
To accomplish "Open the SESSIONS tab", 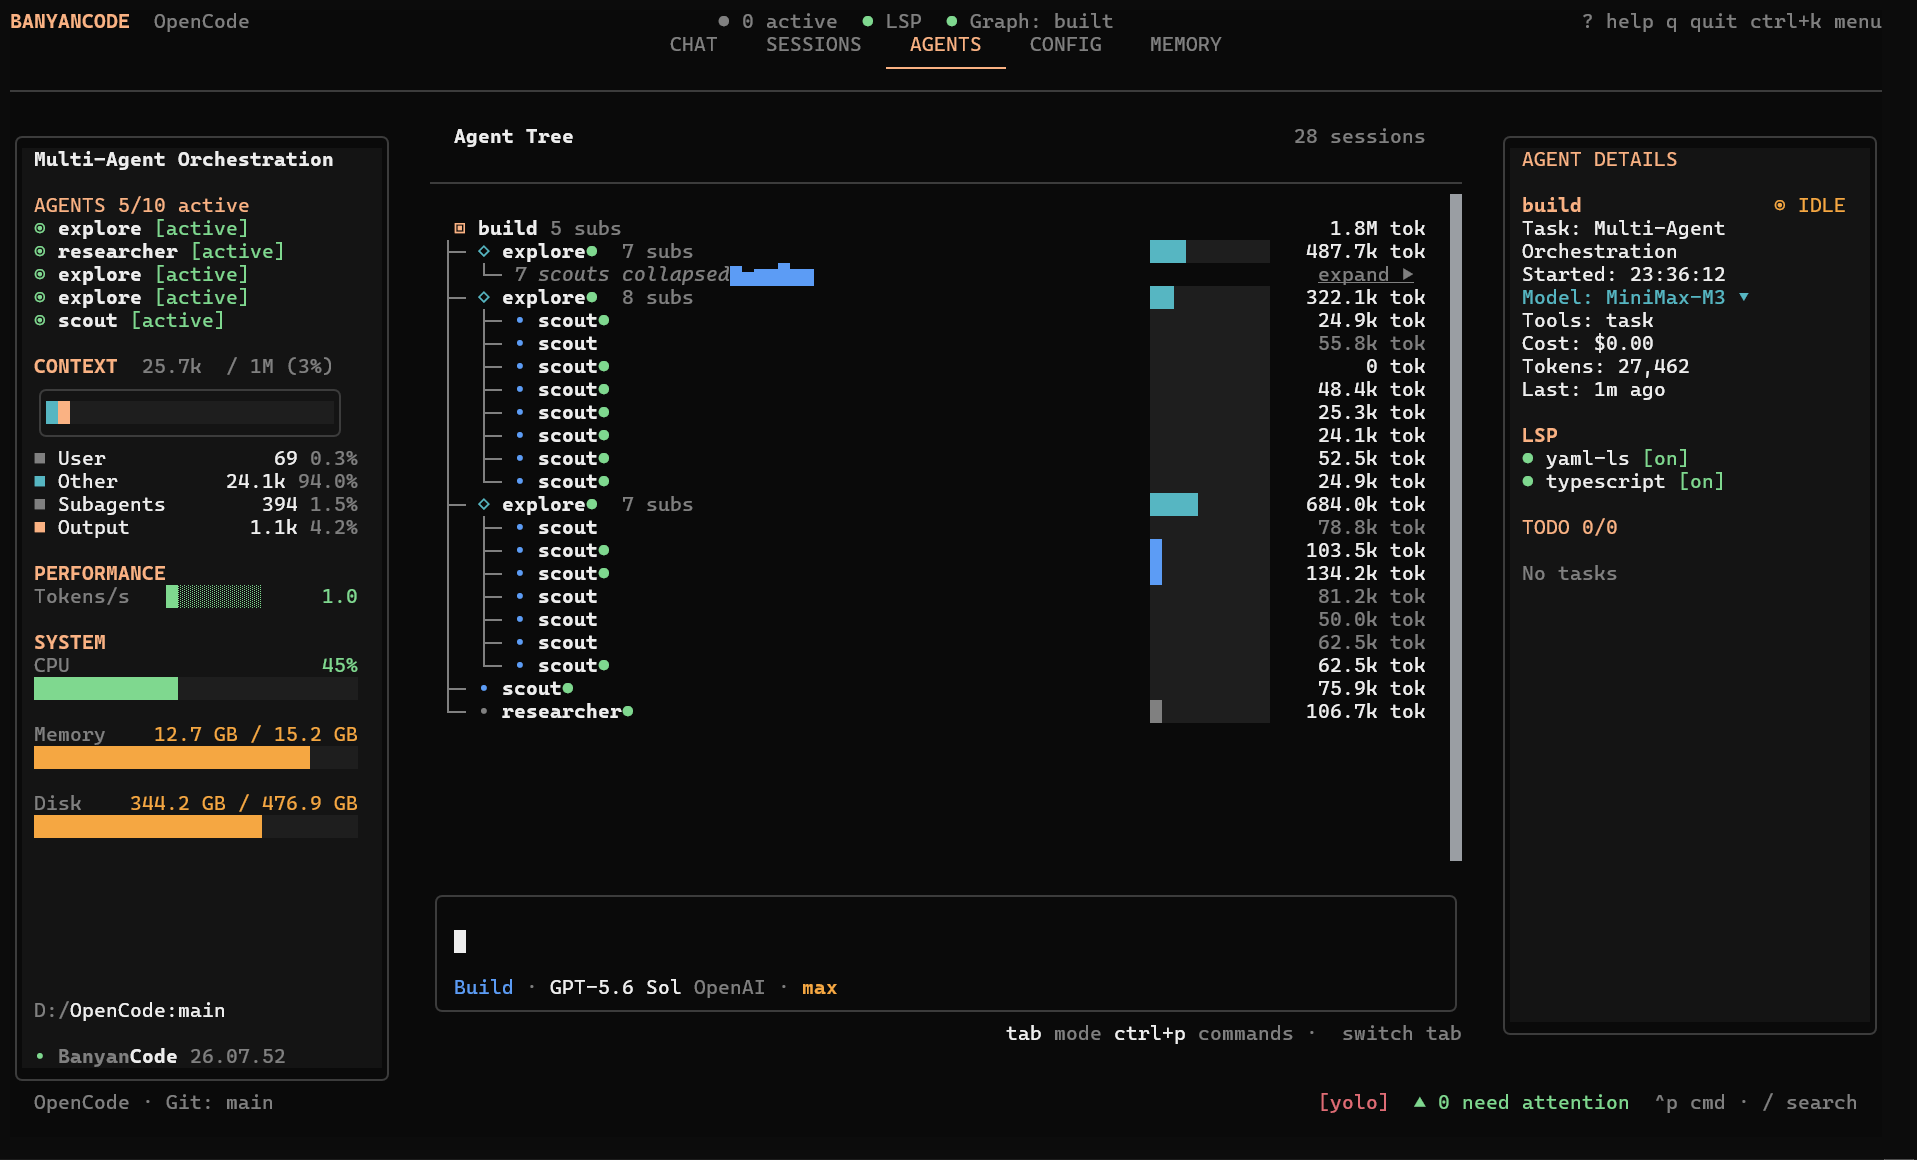I will point(814,44).
